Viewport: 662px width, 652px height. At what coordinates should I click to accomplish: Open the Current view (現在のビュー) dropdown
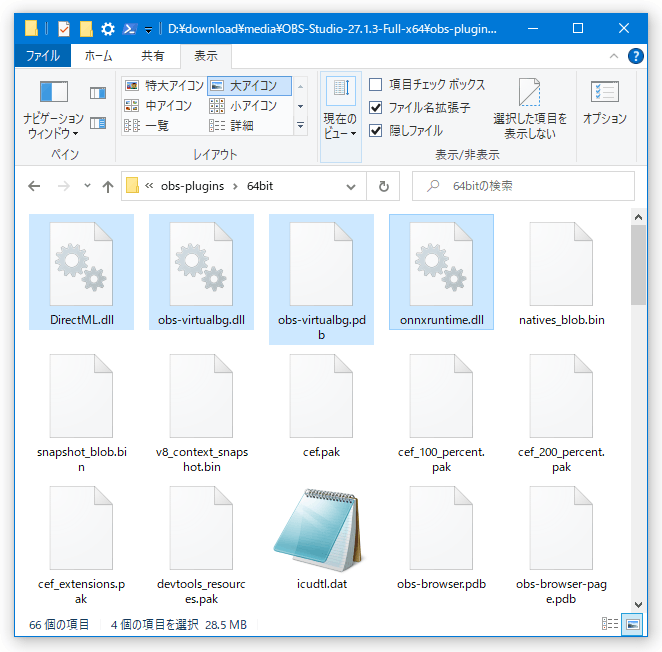pos(340,117)
